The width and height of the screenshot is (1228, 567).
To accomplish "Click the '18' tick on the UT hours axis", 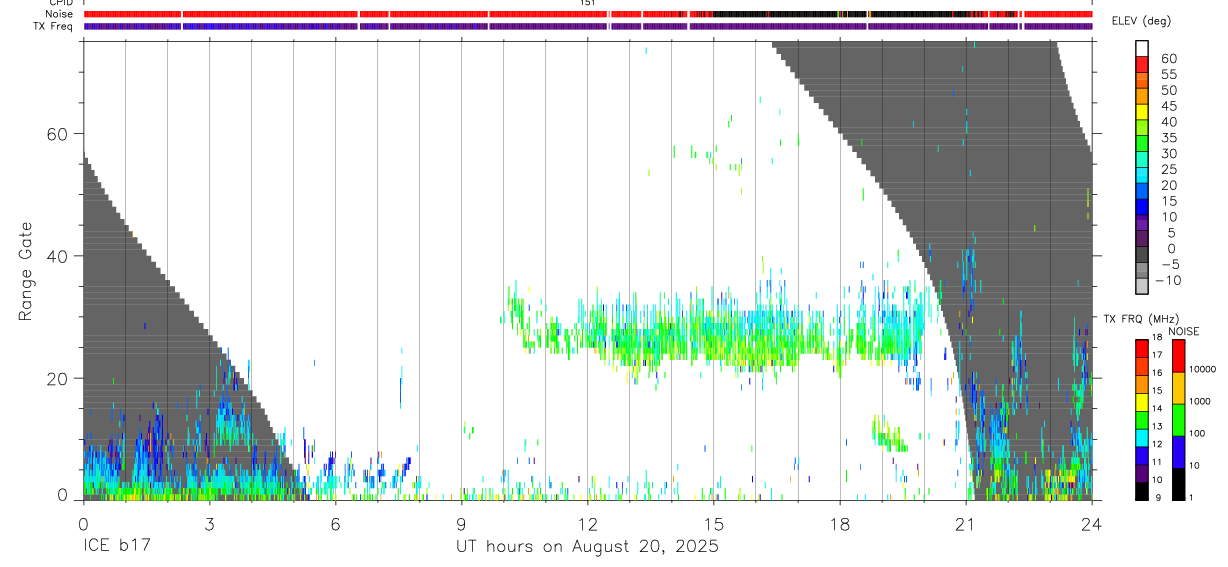I will [839, 523].
